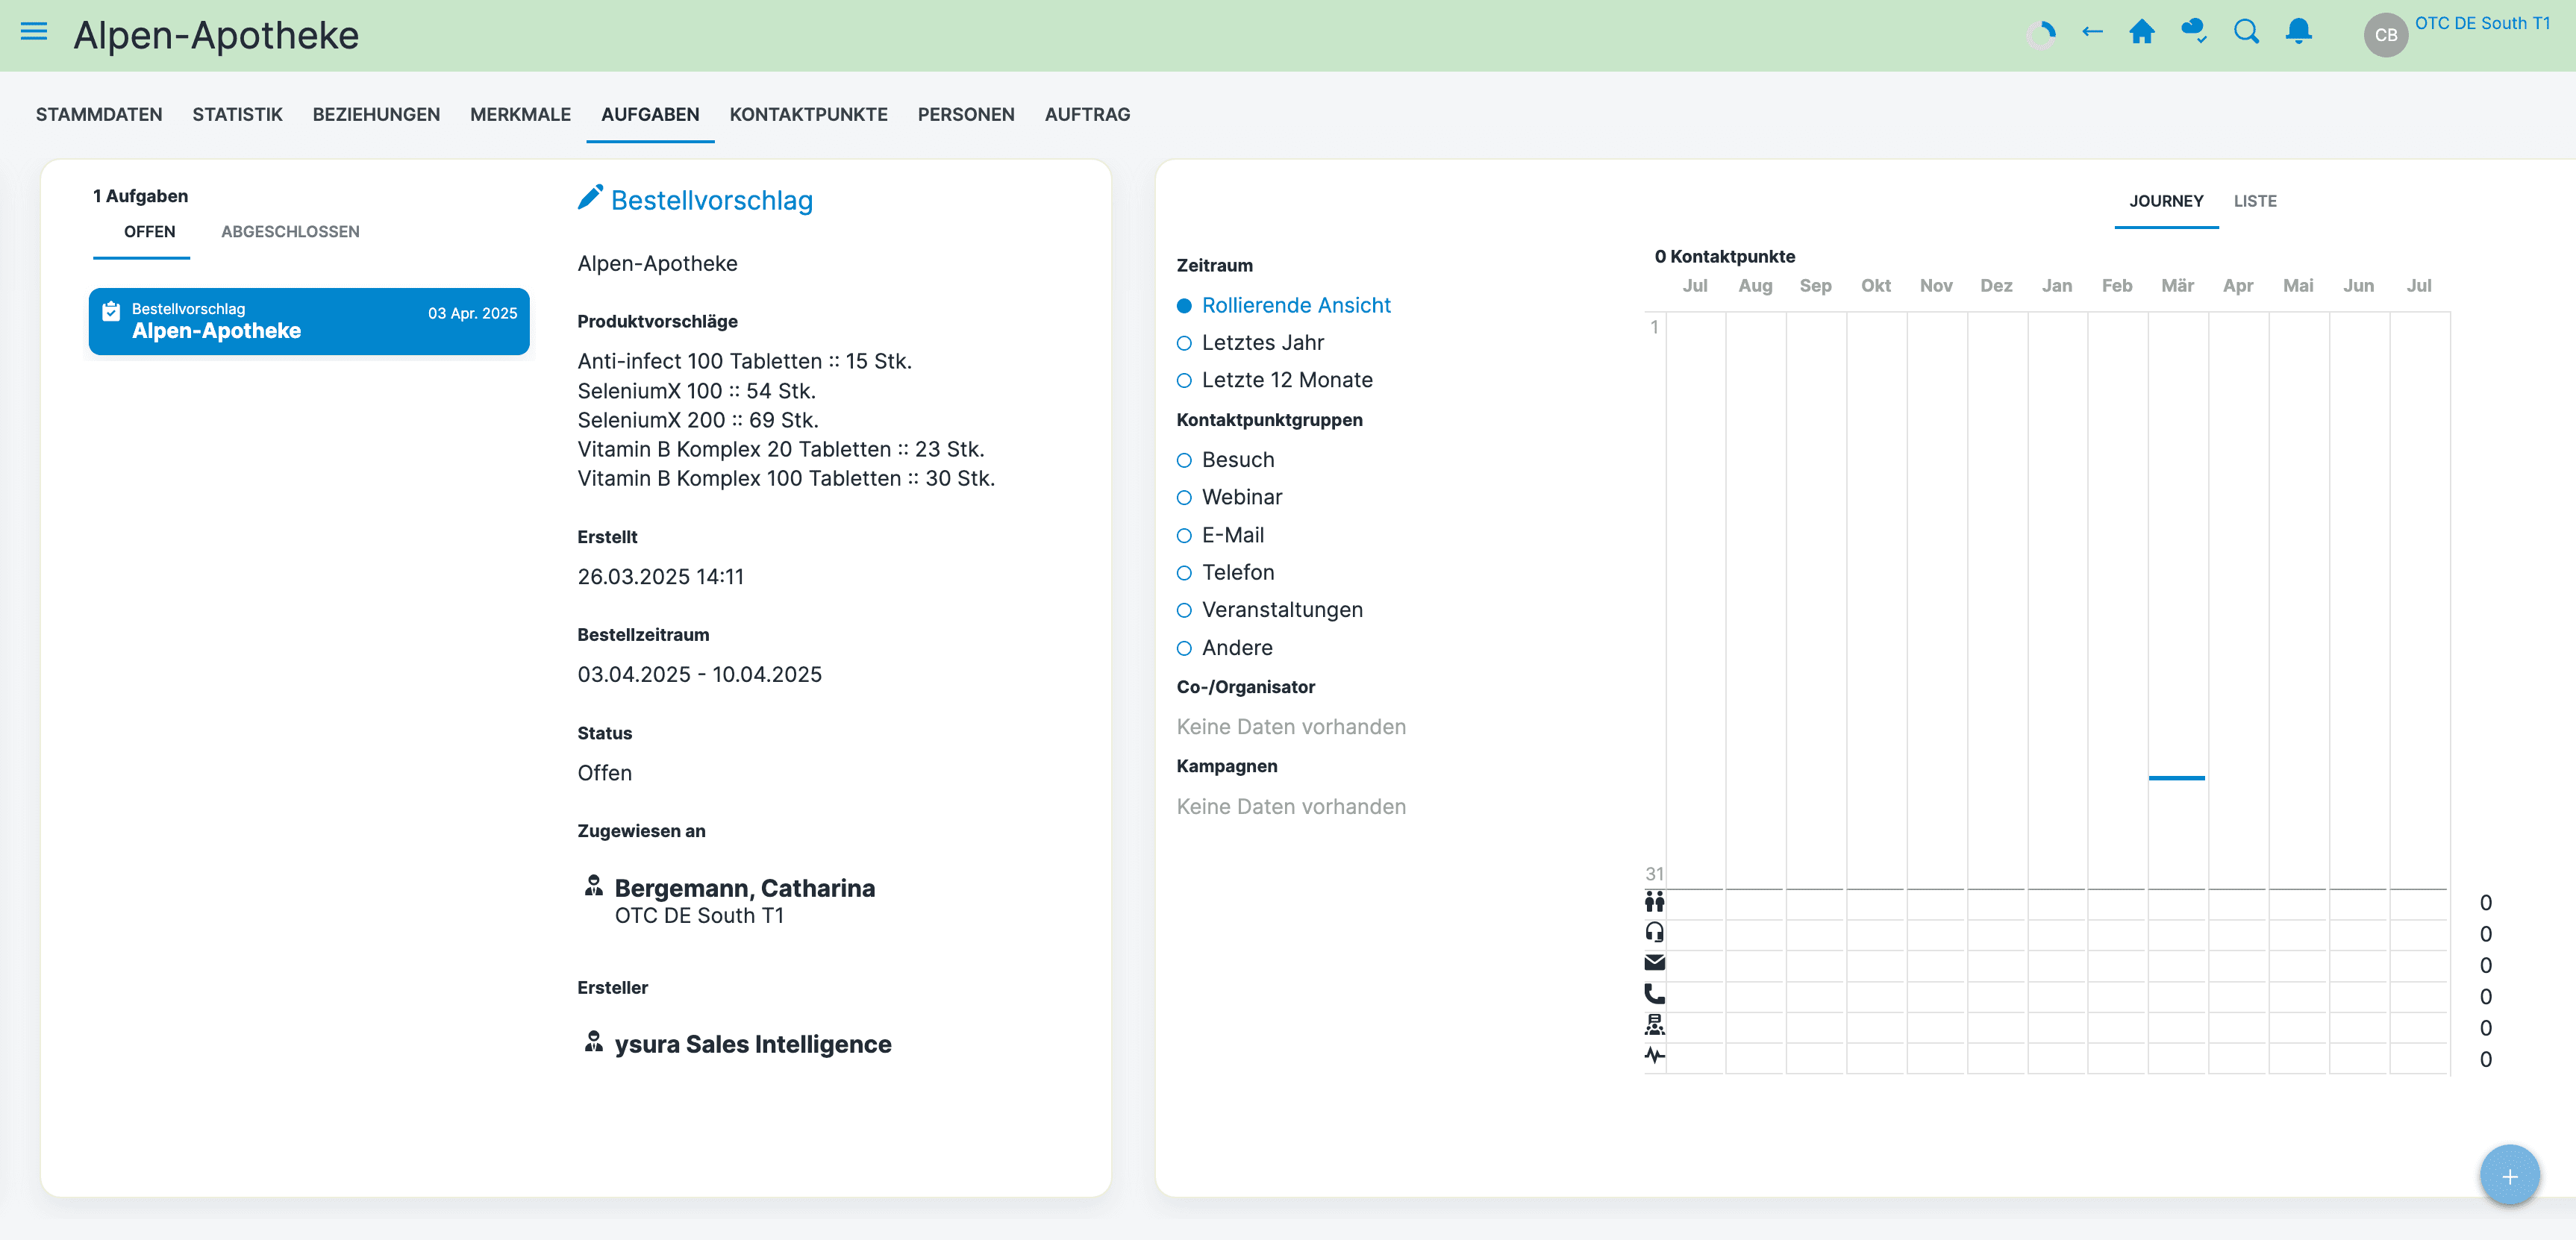Go to home via house icon
Image resolution: width=2576 pixels, height=1240 pixels.
pyautogui.click(x=2142, y=32)
